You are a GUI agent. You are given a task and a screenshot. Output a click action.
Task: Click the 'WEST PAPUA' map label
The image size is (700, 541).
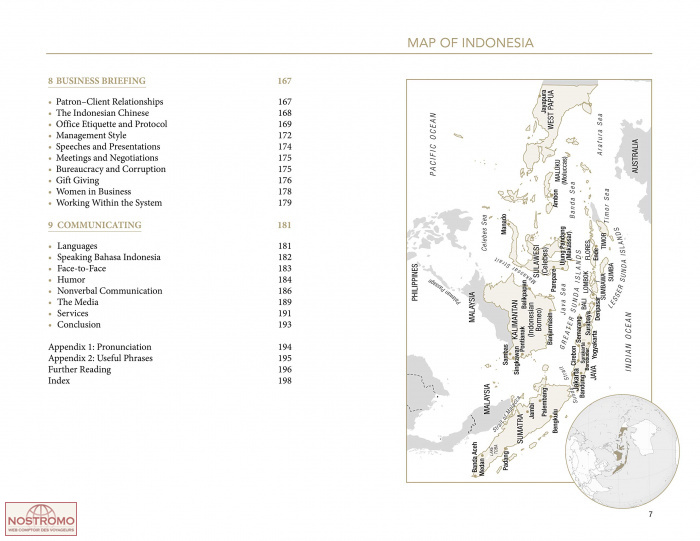tap(551, 110)
